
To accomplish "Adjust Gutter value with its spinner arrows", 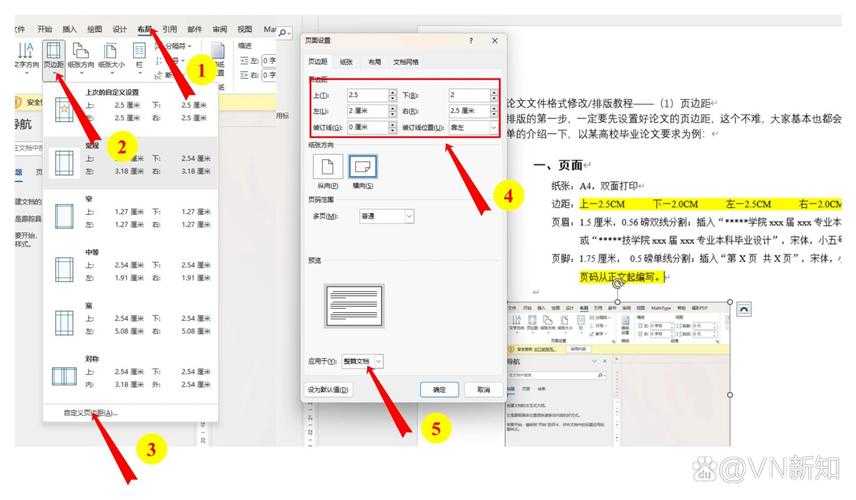I will [393, 127].
